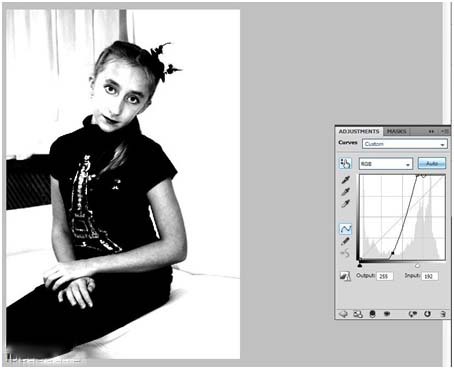The width and height of the screenshot is (454, 369).
Task: Select the lower curve control point
Action: click(392, 254)
